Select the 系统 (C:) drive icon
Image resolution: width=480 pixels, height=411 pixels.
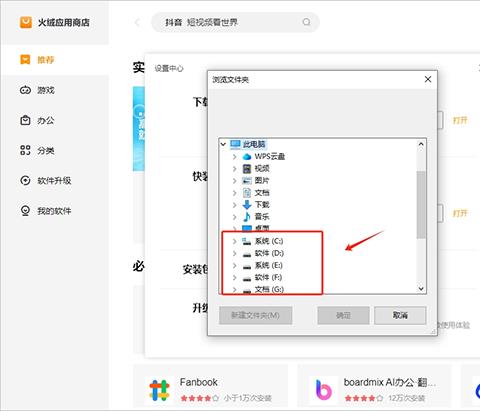tap(247, 241)
